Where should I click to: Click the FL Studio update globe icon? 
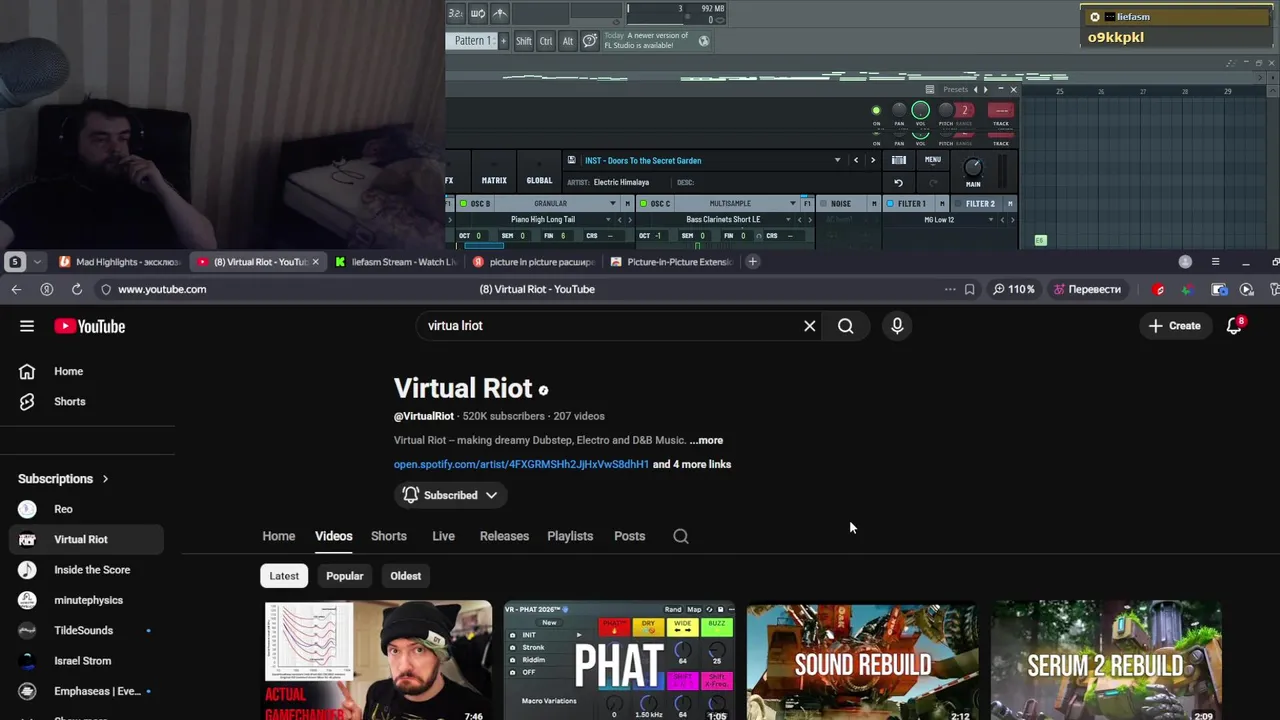click(704, 41)
